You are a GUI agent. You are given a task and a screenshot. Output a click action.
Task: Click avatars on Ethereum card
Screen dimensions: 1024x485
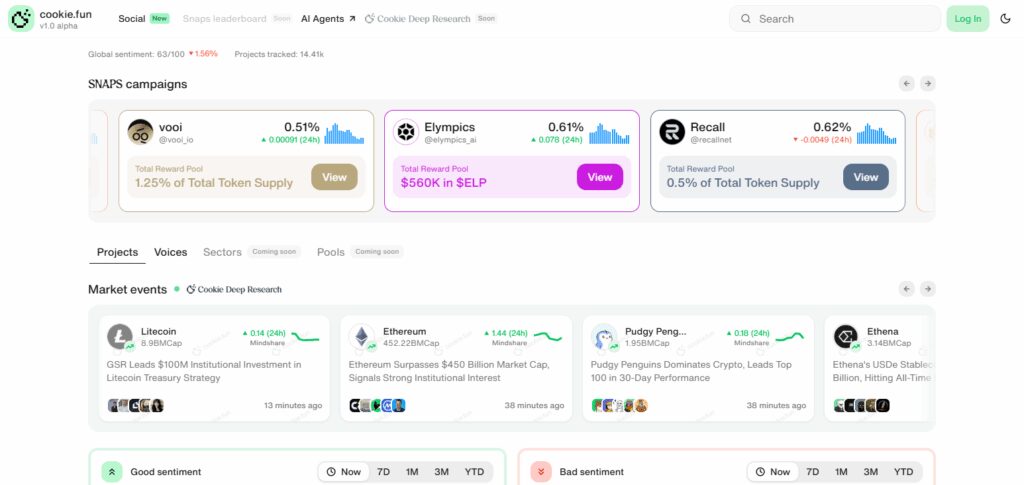click(x=377, y=405)
